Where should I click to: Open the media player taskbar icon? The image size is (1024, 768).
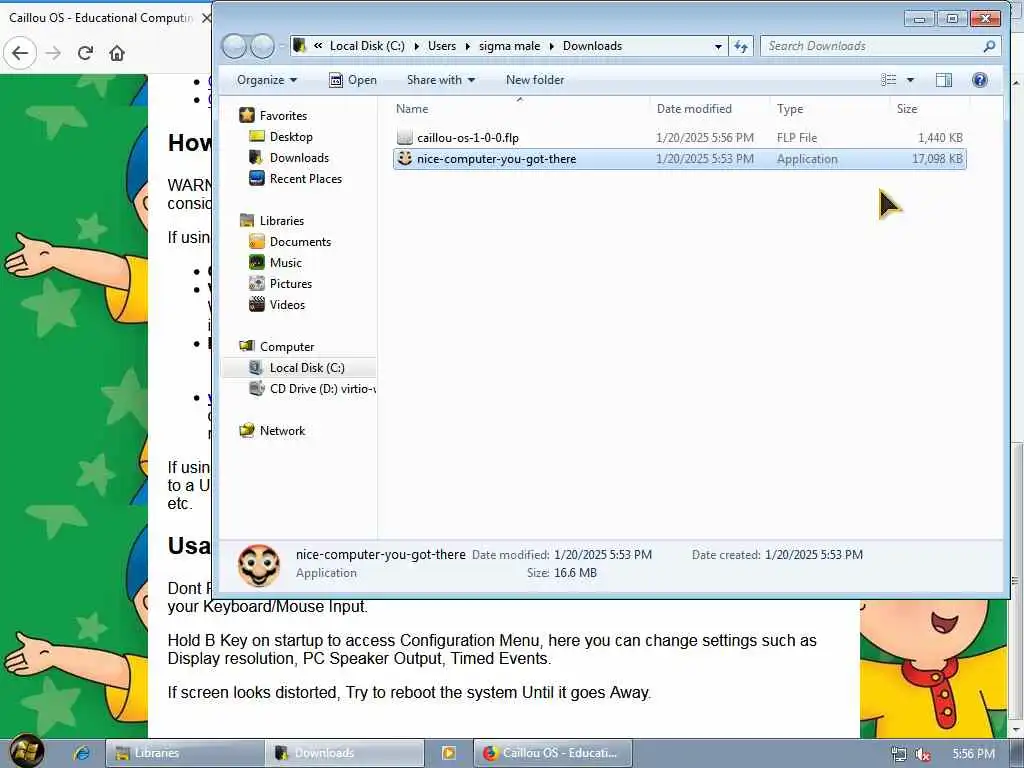449,753
